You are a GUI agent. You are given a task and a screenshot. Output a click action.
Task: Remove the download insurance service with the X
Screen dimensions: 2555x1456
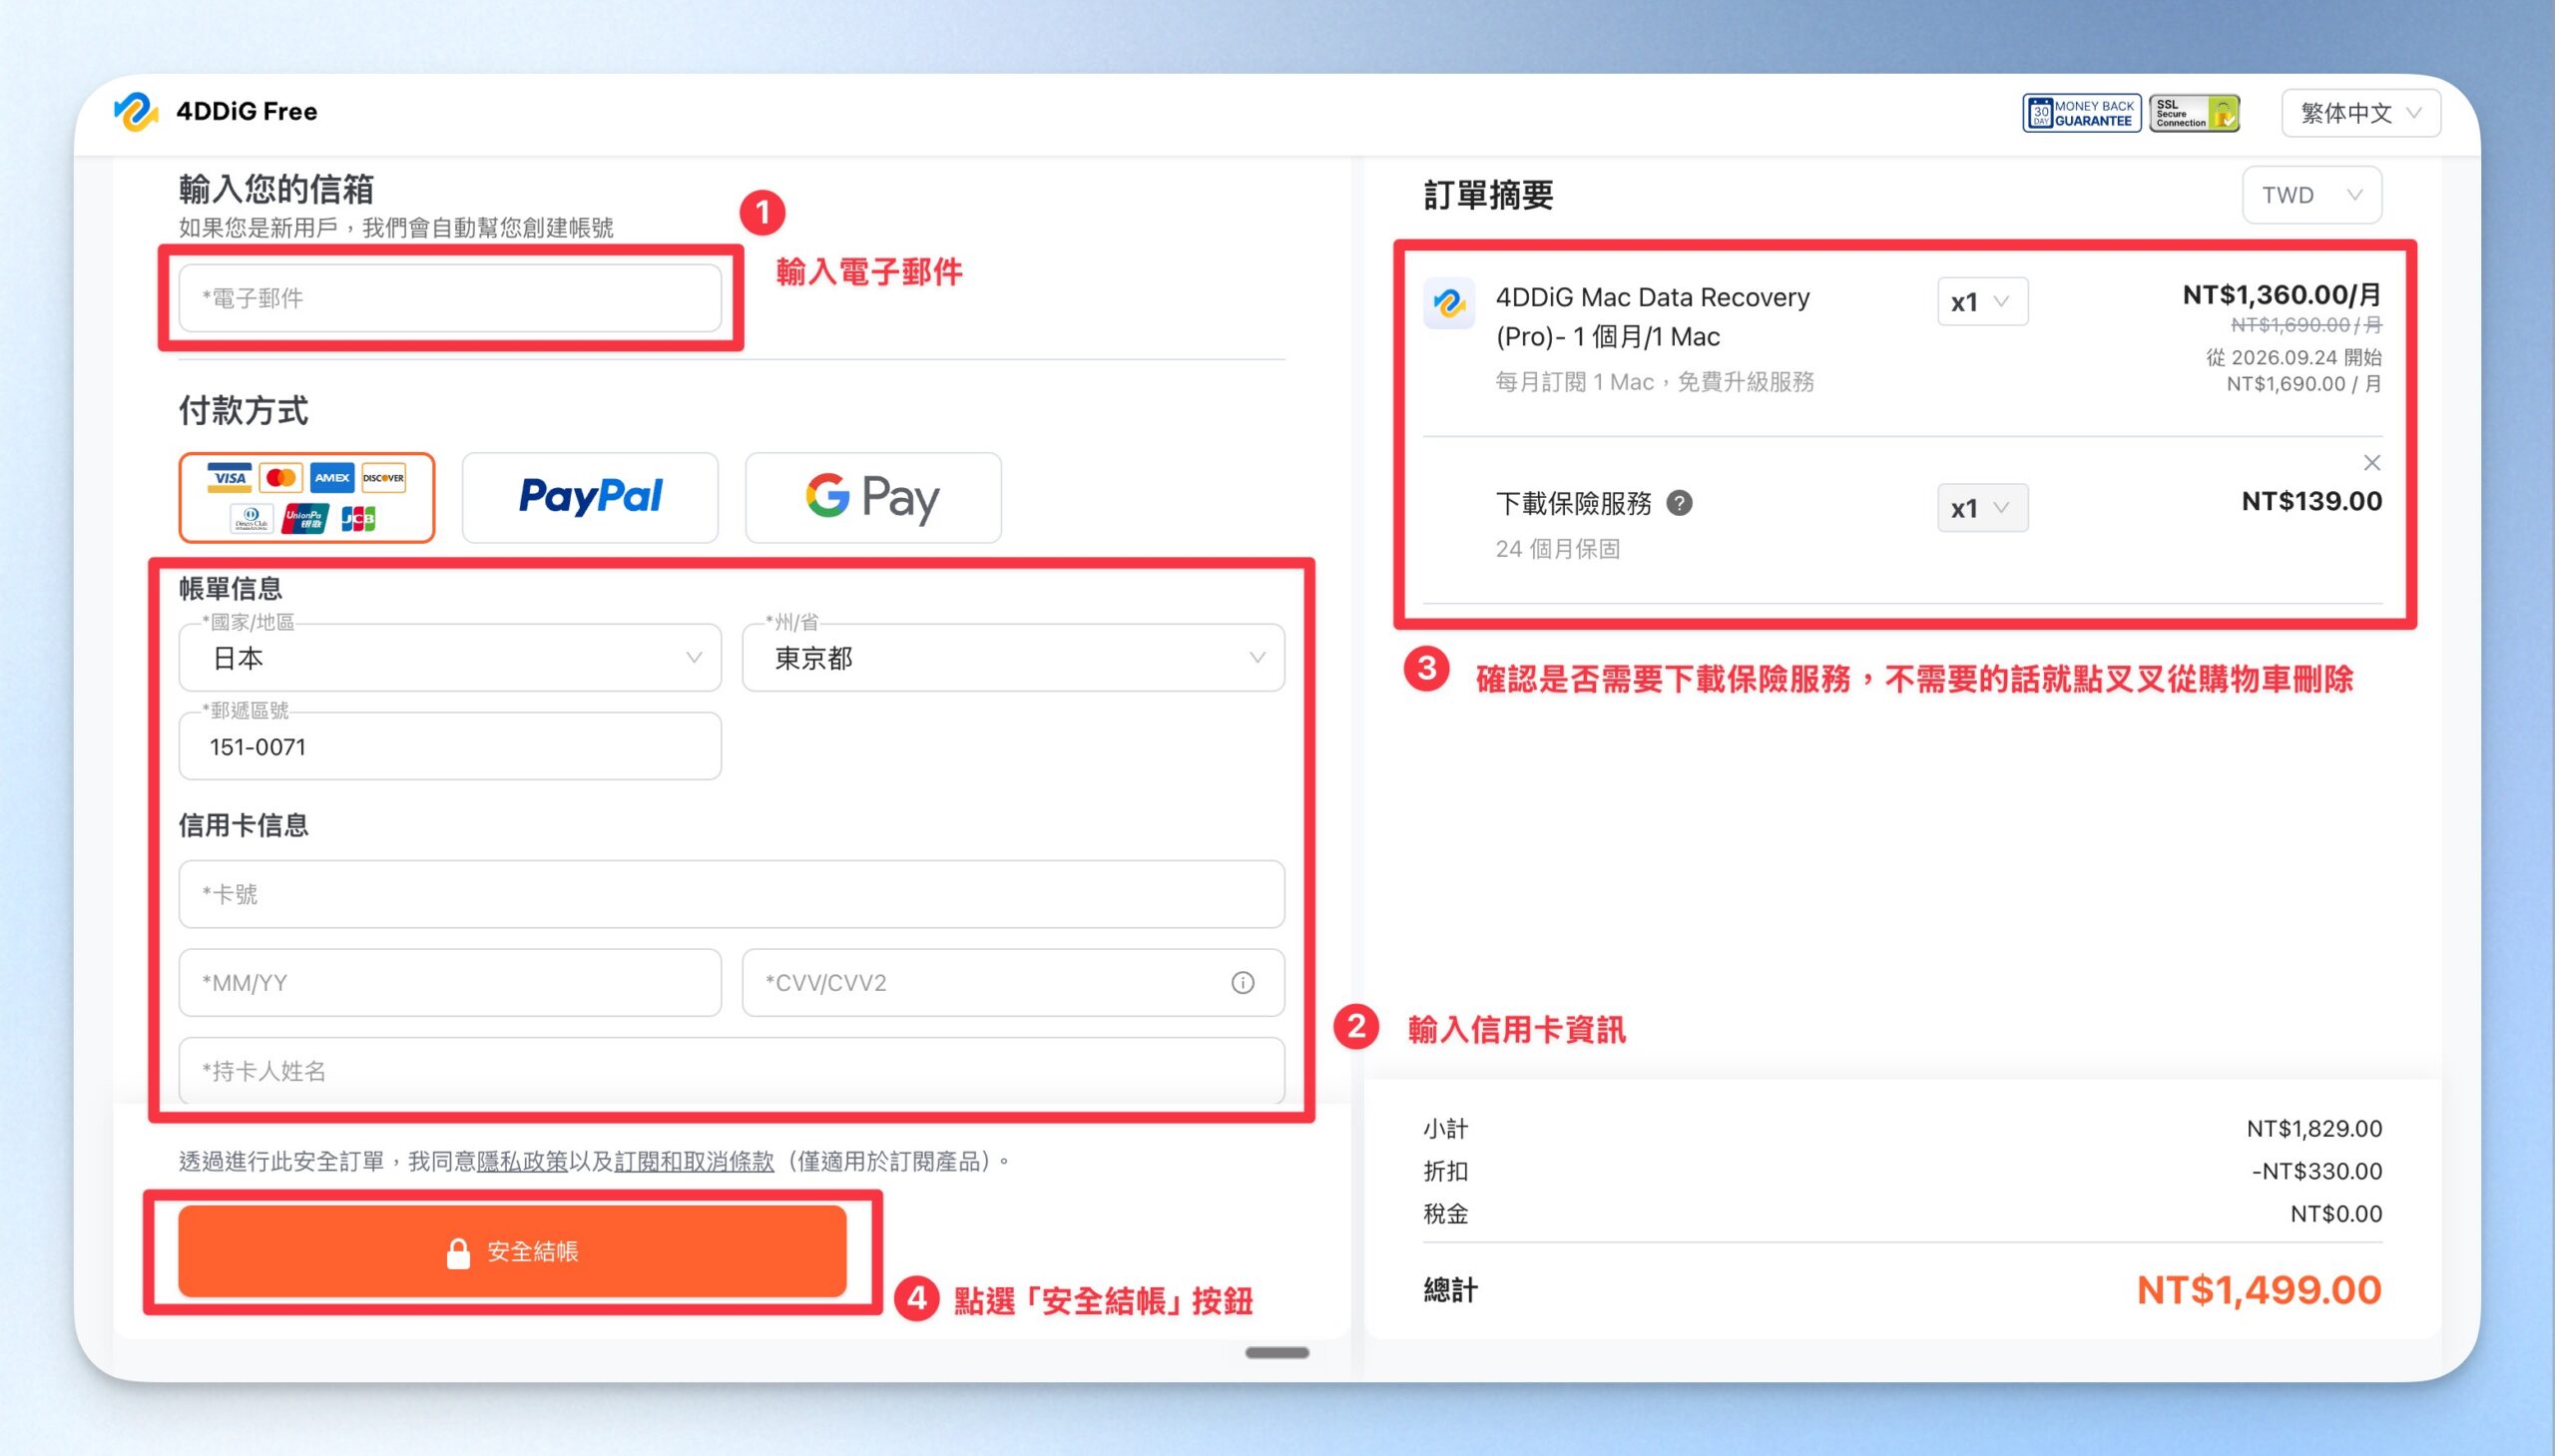(x=2371, y=462)
